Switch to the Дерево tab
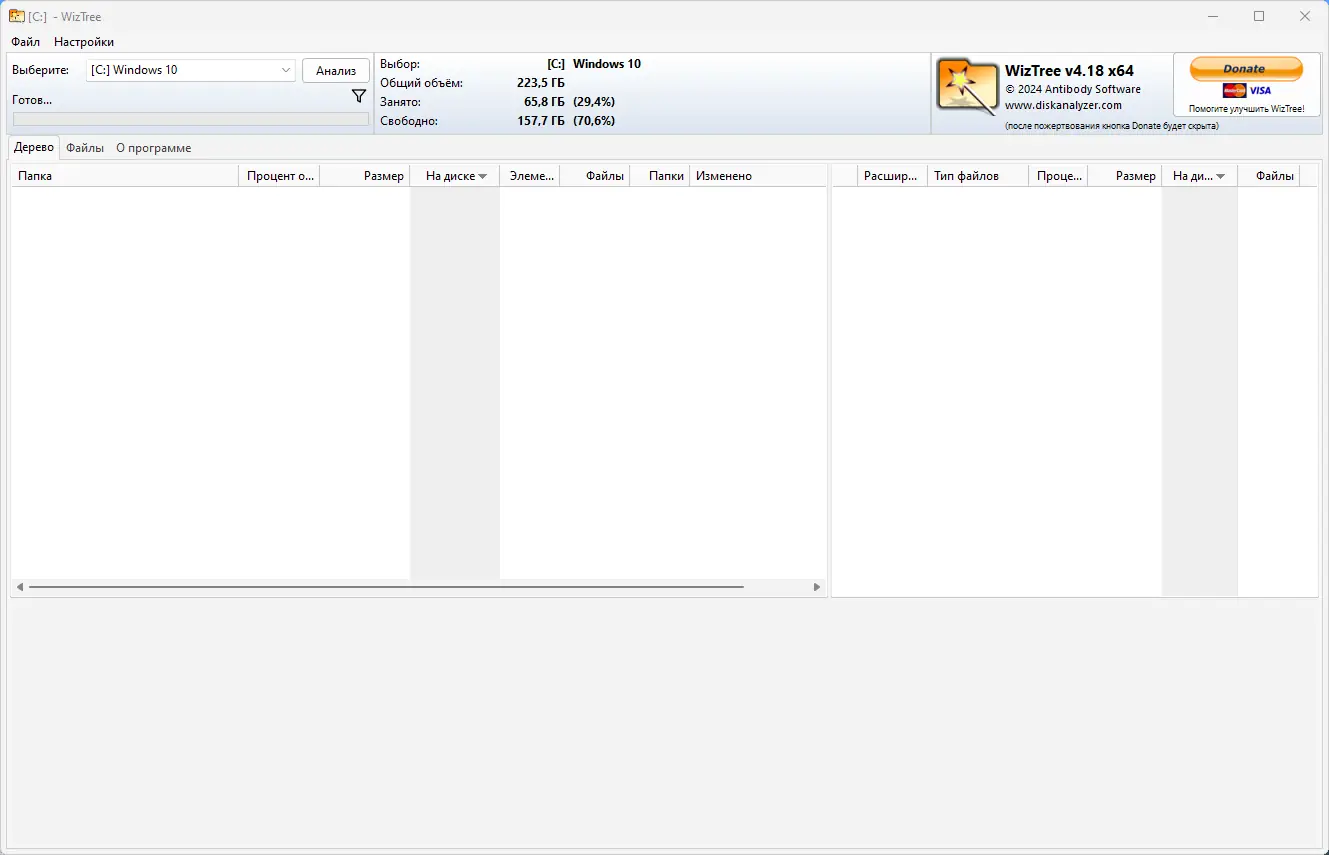Image resolution: width=1329 pixels, height=855 pixels. (34, 147)
